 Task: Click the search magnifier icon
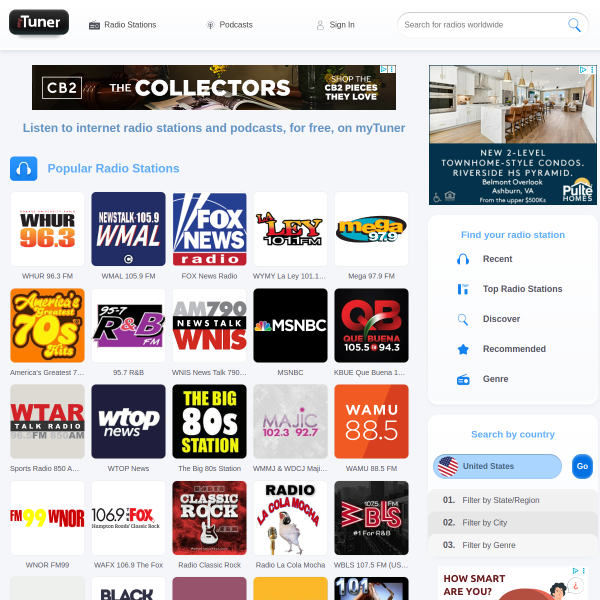574,25
